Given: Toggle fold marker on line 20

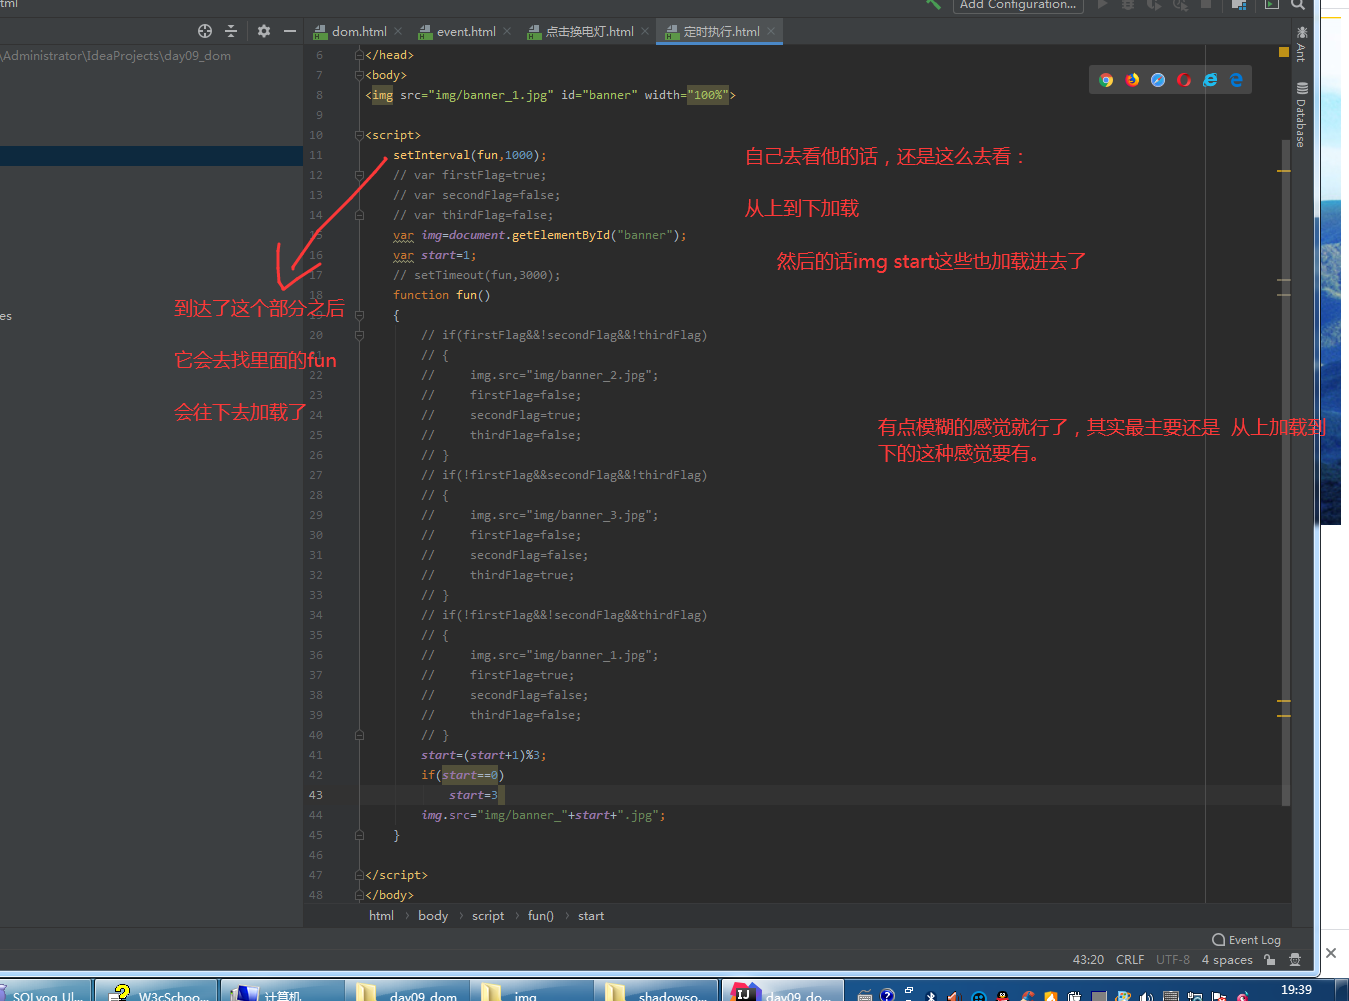Looking at the screenshot, I should point(359,335).
